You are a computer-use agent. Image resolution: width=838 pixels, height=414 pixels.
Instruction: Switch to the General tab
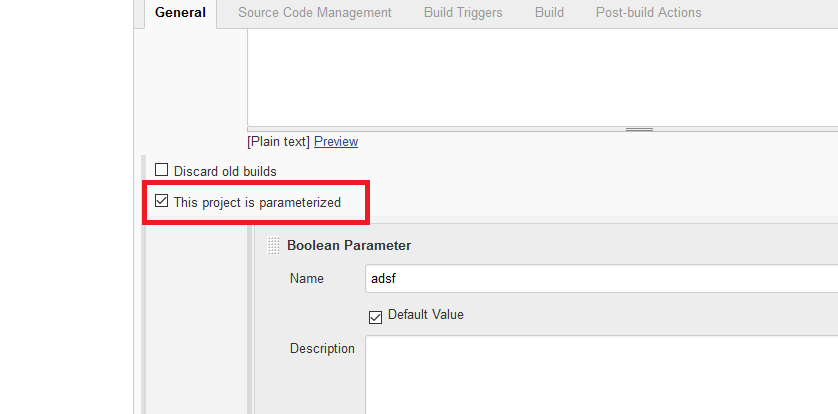180,13
